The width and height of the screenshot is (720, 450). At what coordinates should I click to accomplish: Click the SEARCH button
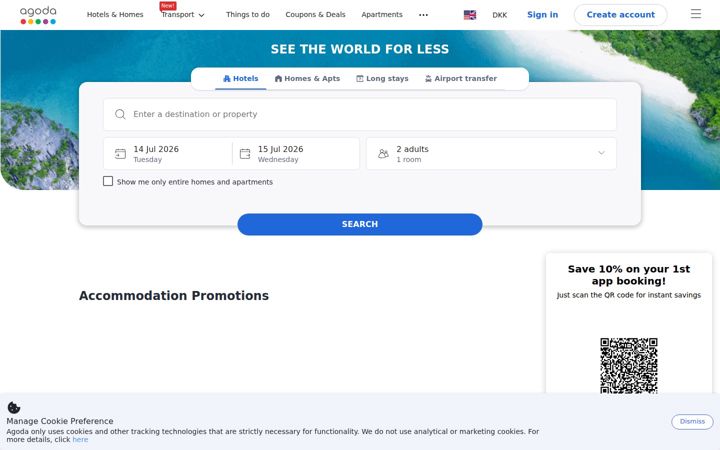(x=360, y=224)
